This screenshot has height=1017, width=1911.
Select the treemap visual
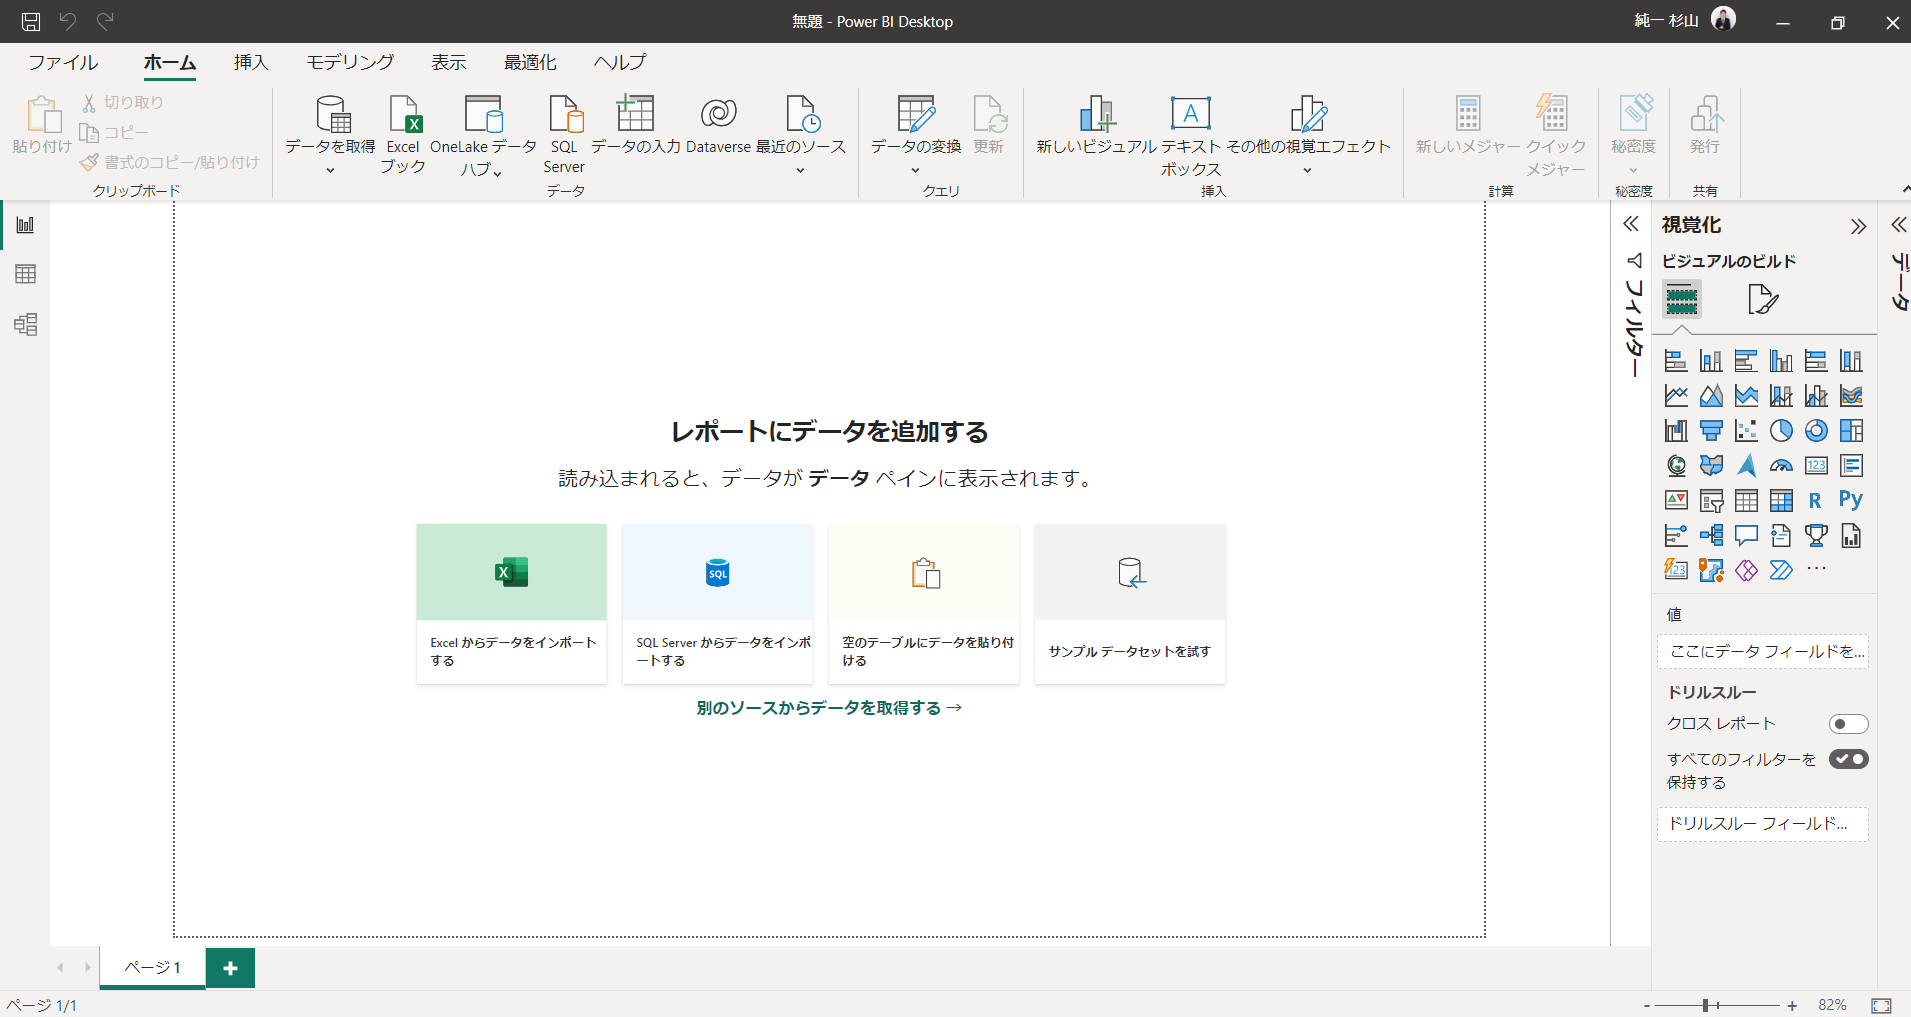[x=1851, y=431]
